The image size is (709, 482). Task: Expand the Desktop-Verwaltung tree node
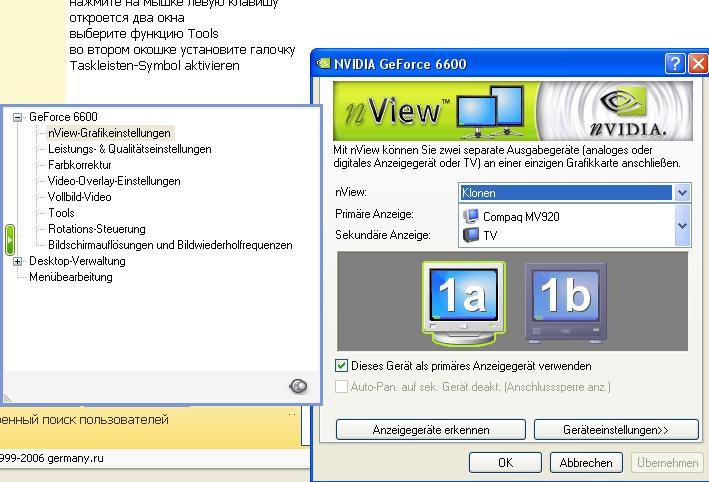point(18,261)
